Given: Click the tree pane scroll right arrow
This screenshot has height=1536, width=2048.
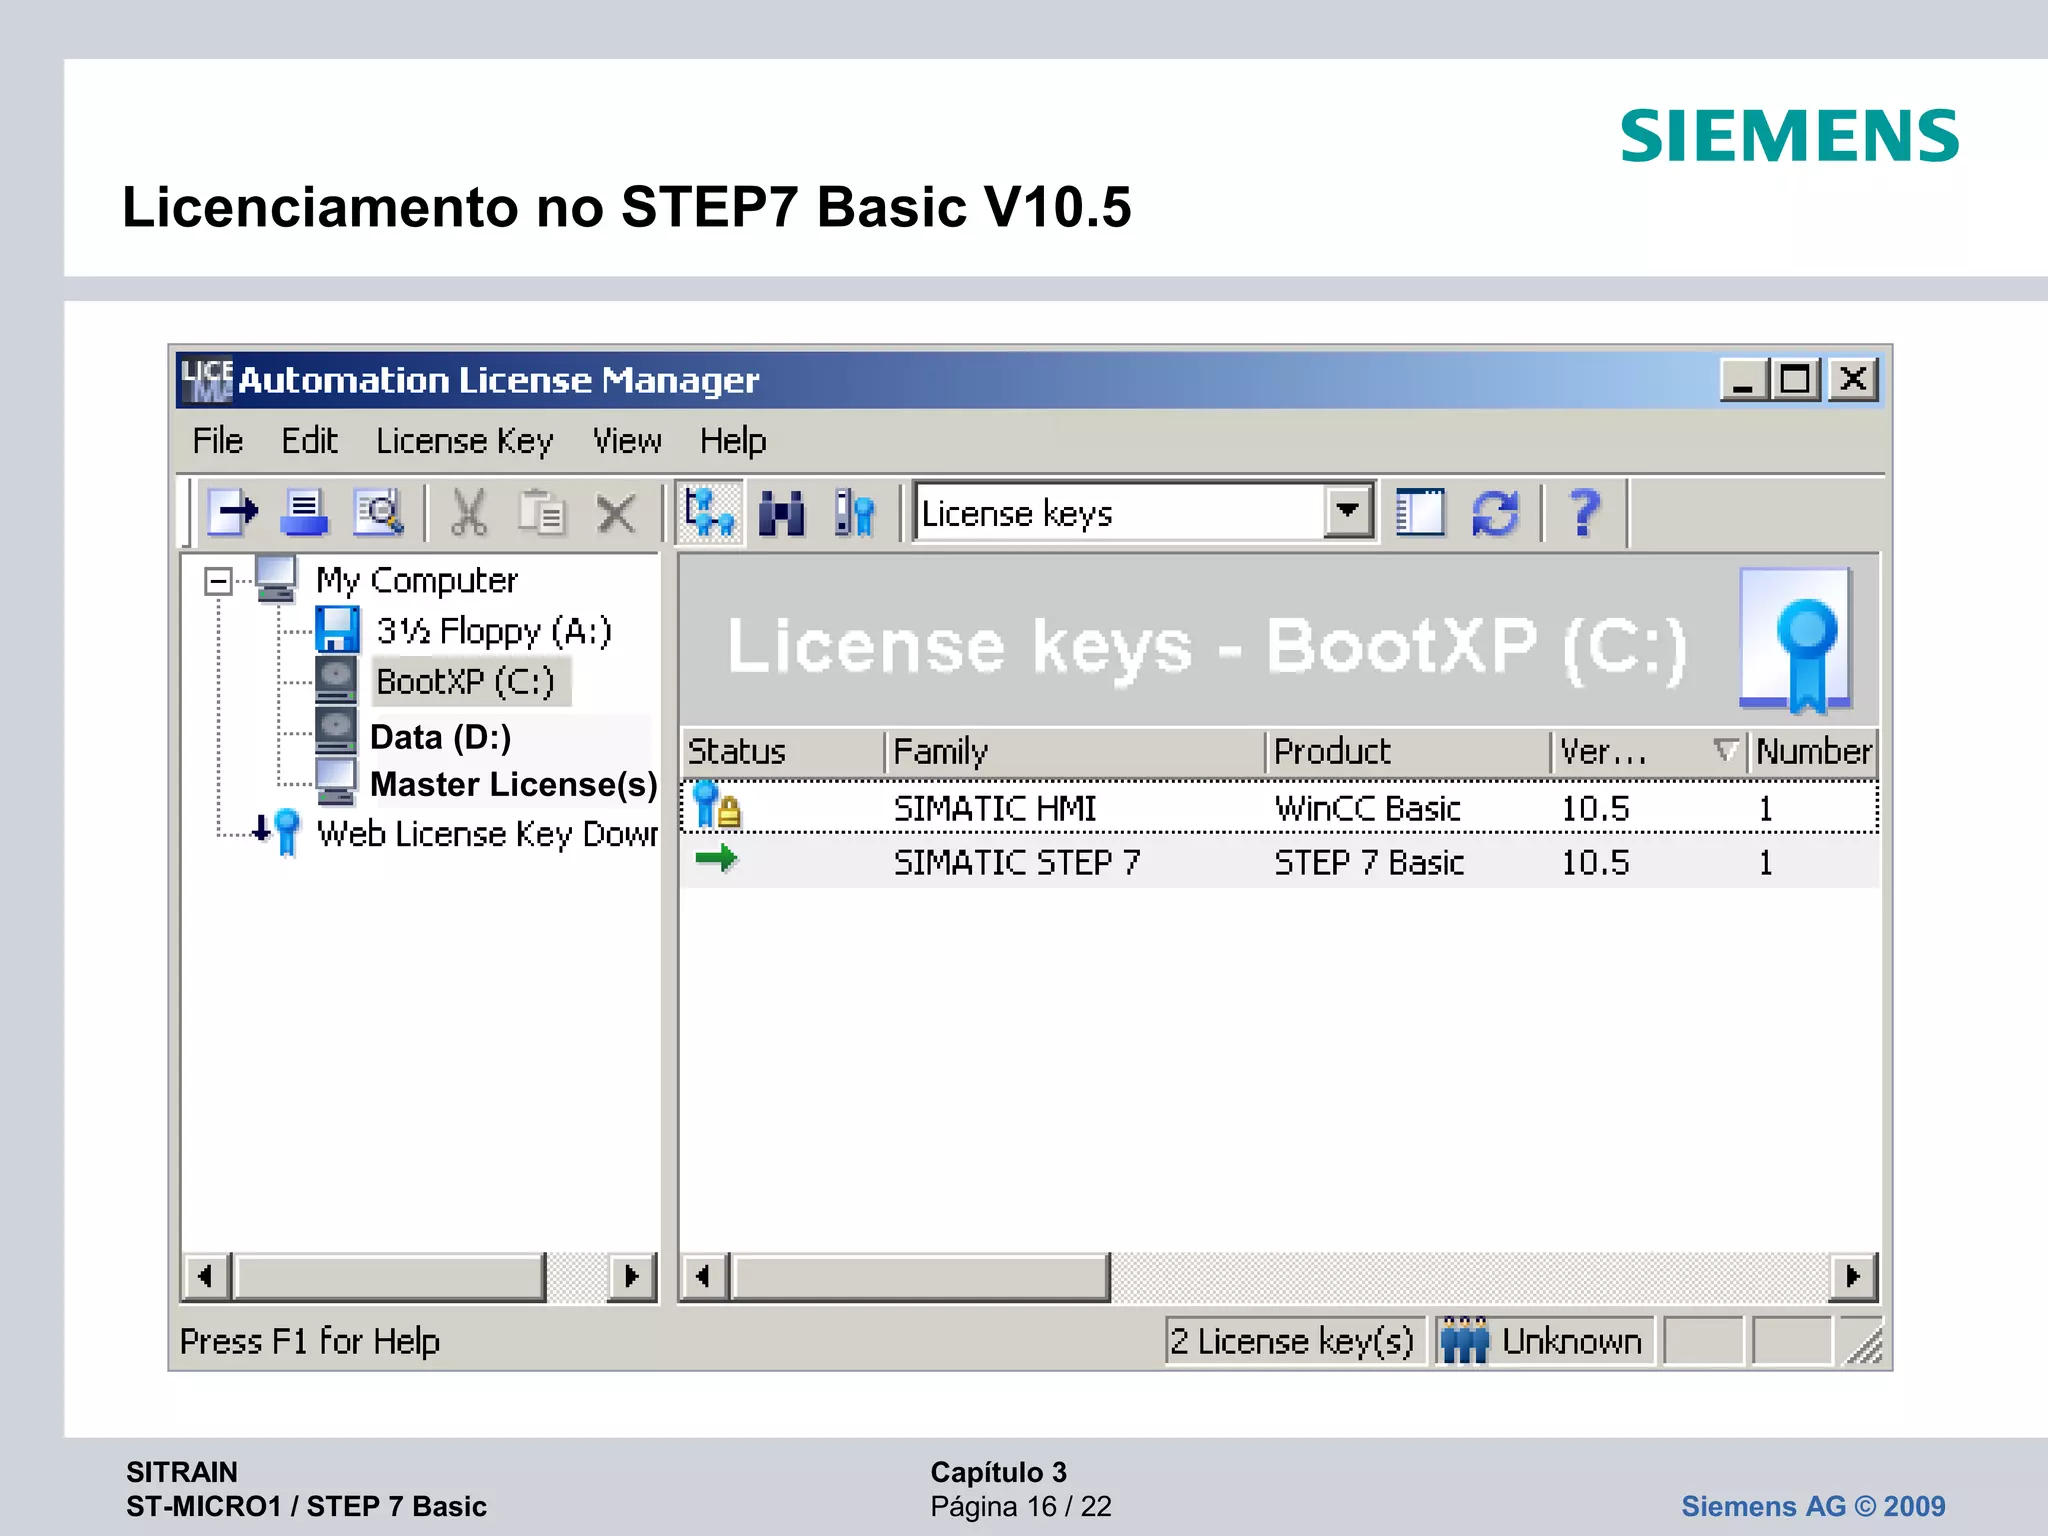Looking at the screenshot, I should coord(631,1276).
